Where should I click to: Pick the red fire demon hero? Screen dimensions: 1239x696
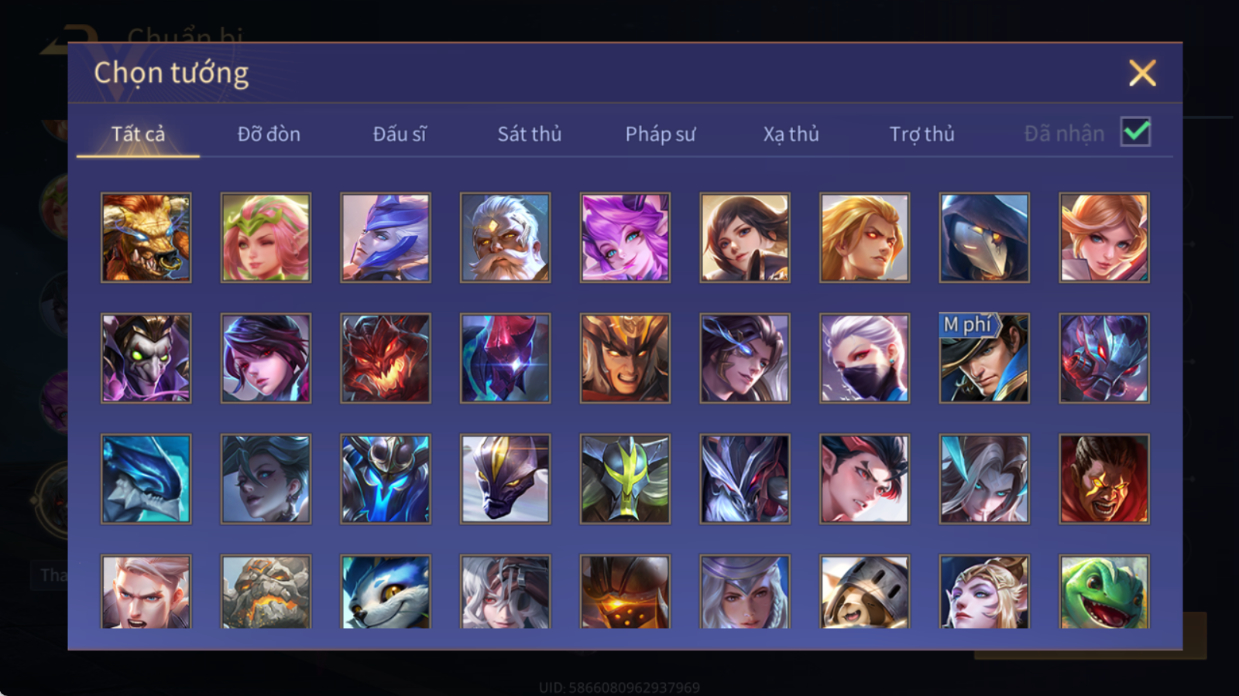(385, 358)
